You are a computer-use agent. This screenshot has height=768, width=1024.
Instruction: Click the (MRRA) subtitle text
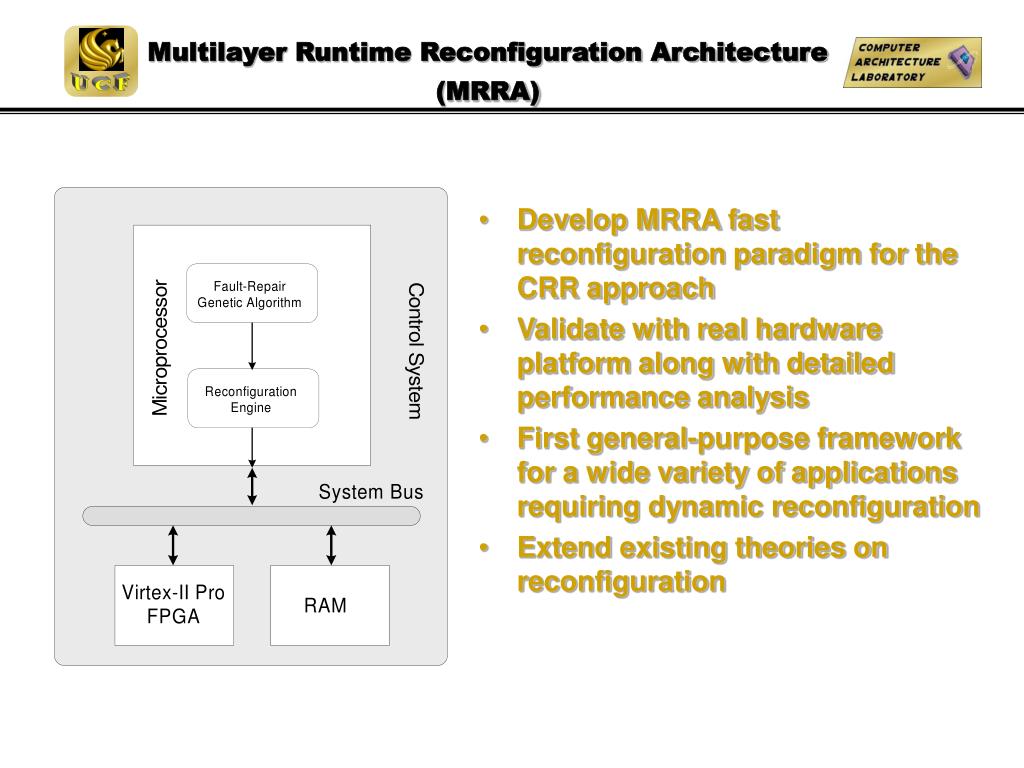click(488, 91)
